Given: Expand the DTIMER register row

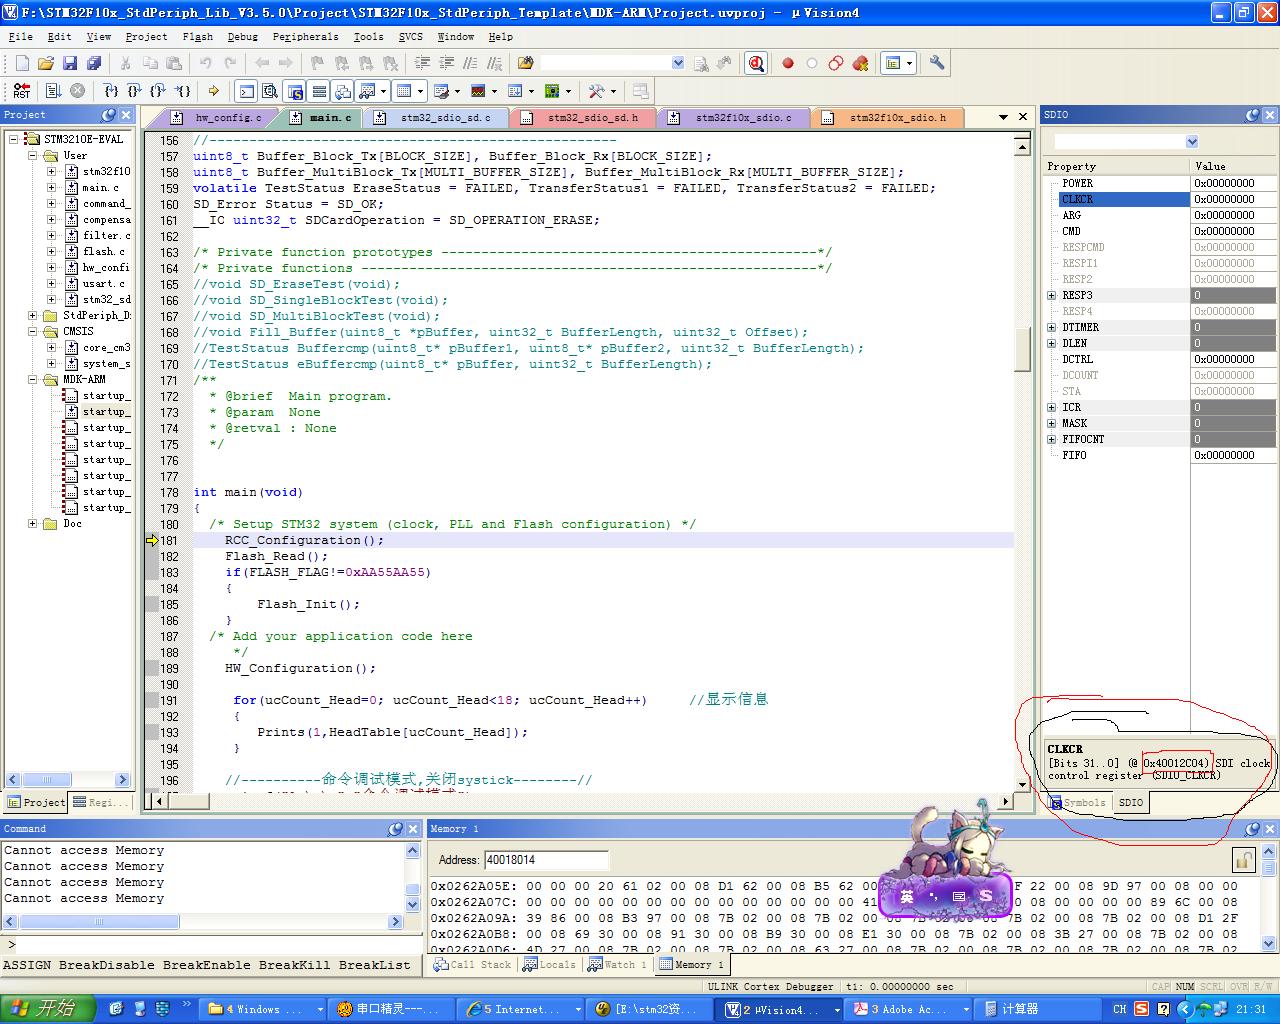Looking at the screenshot, I should (1052, 327).
